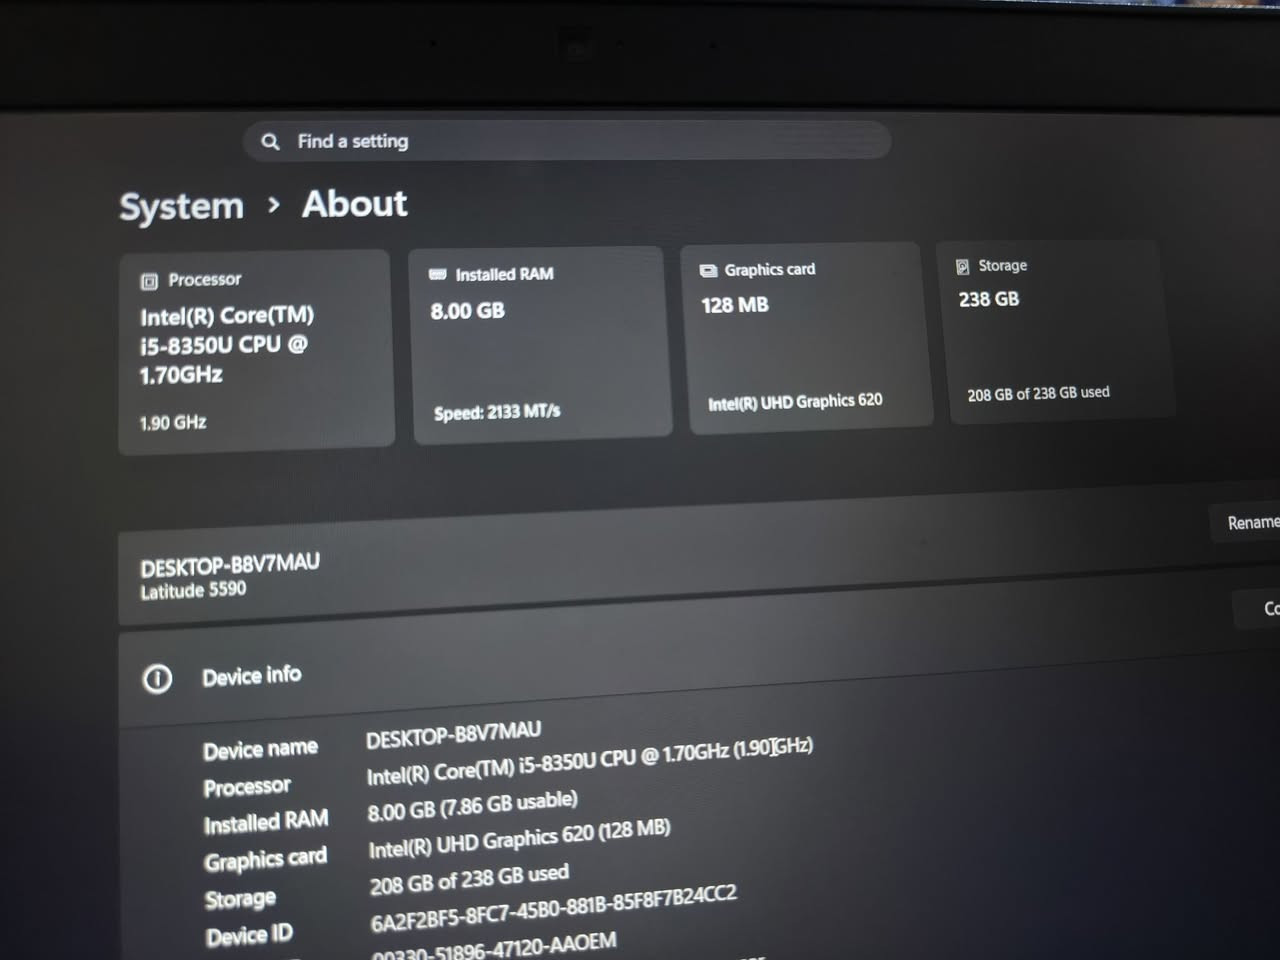The width and height of the screenshot is (1280, 960).
Task: Click the Processor label in Device info
Action: (247, 787)
